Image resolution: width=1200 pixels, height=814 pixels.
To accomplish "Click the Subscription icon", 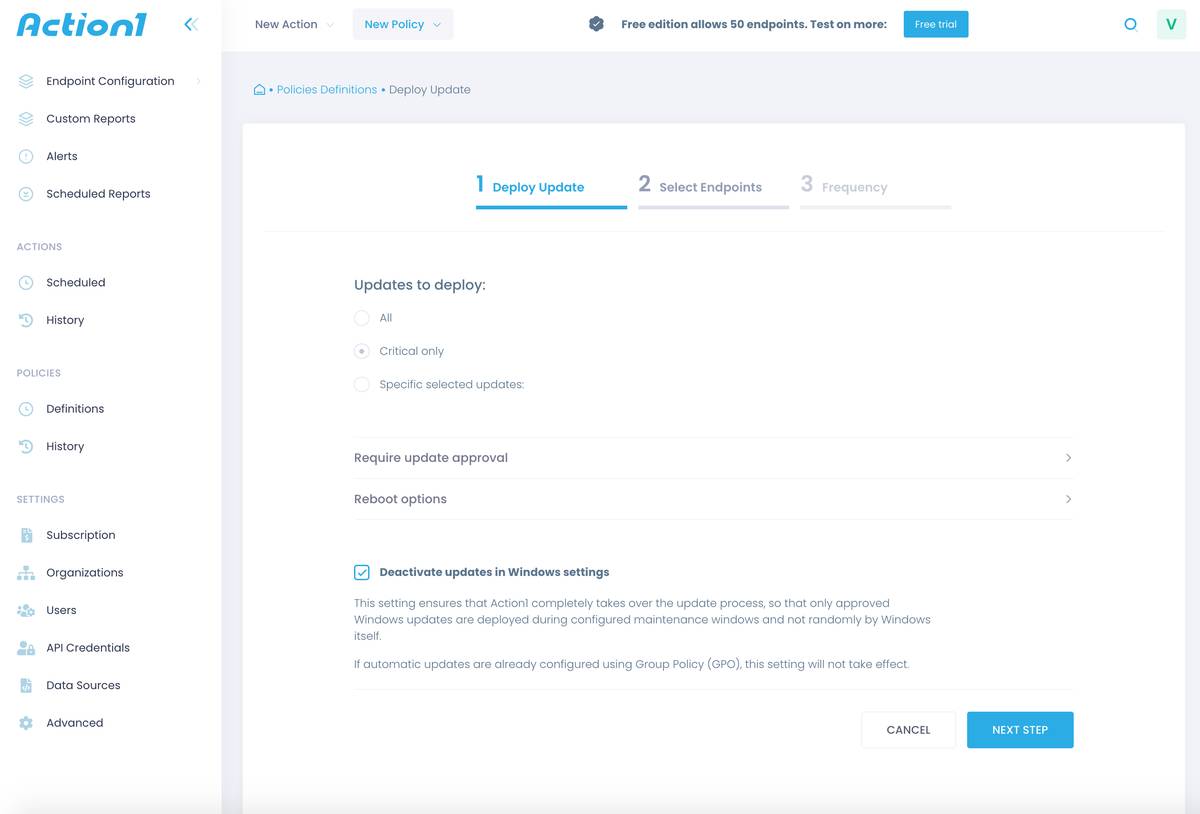I will (26, 535).
